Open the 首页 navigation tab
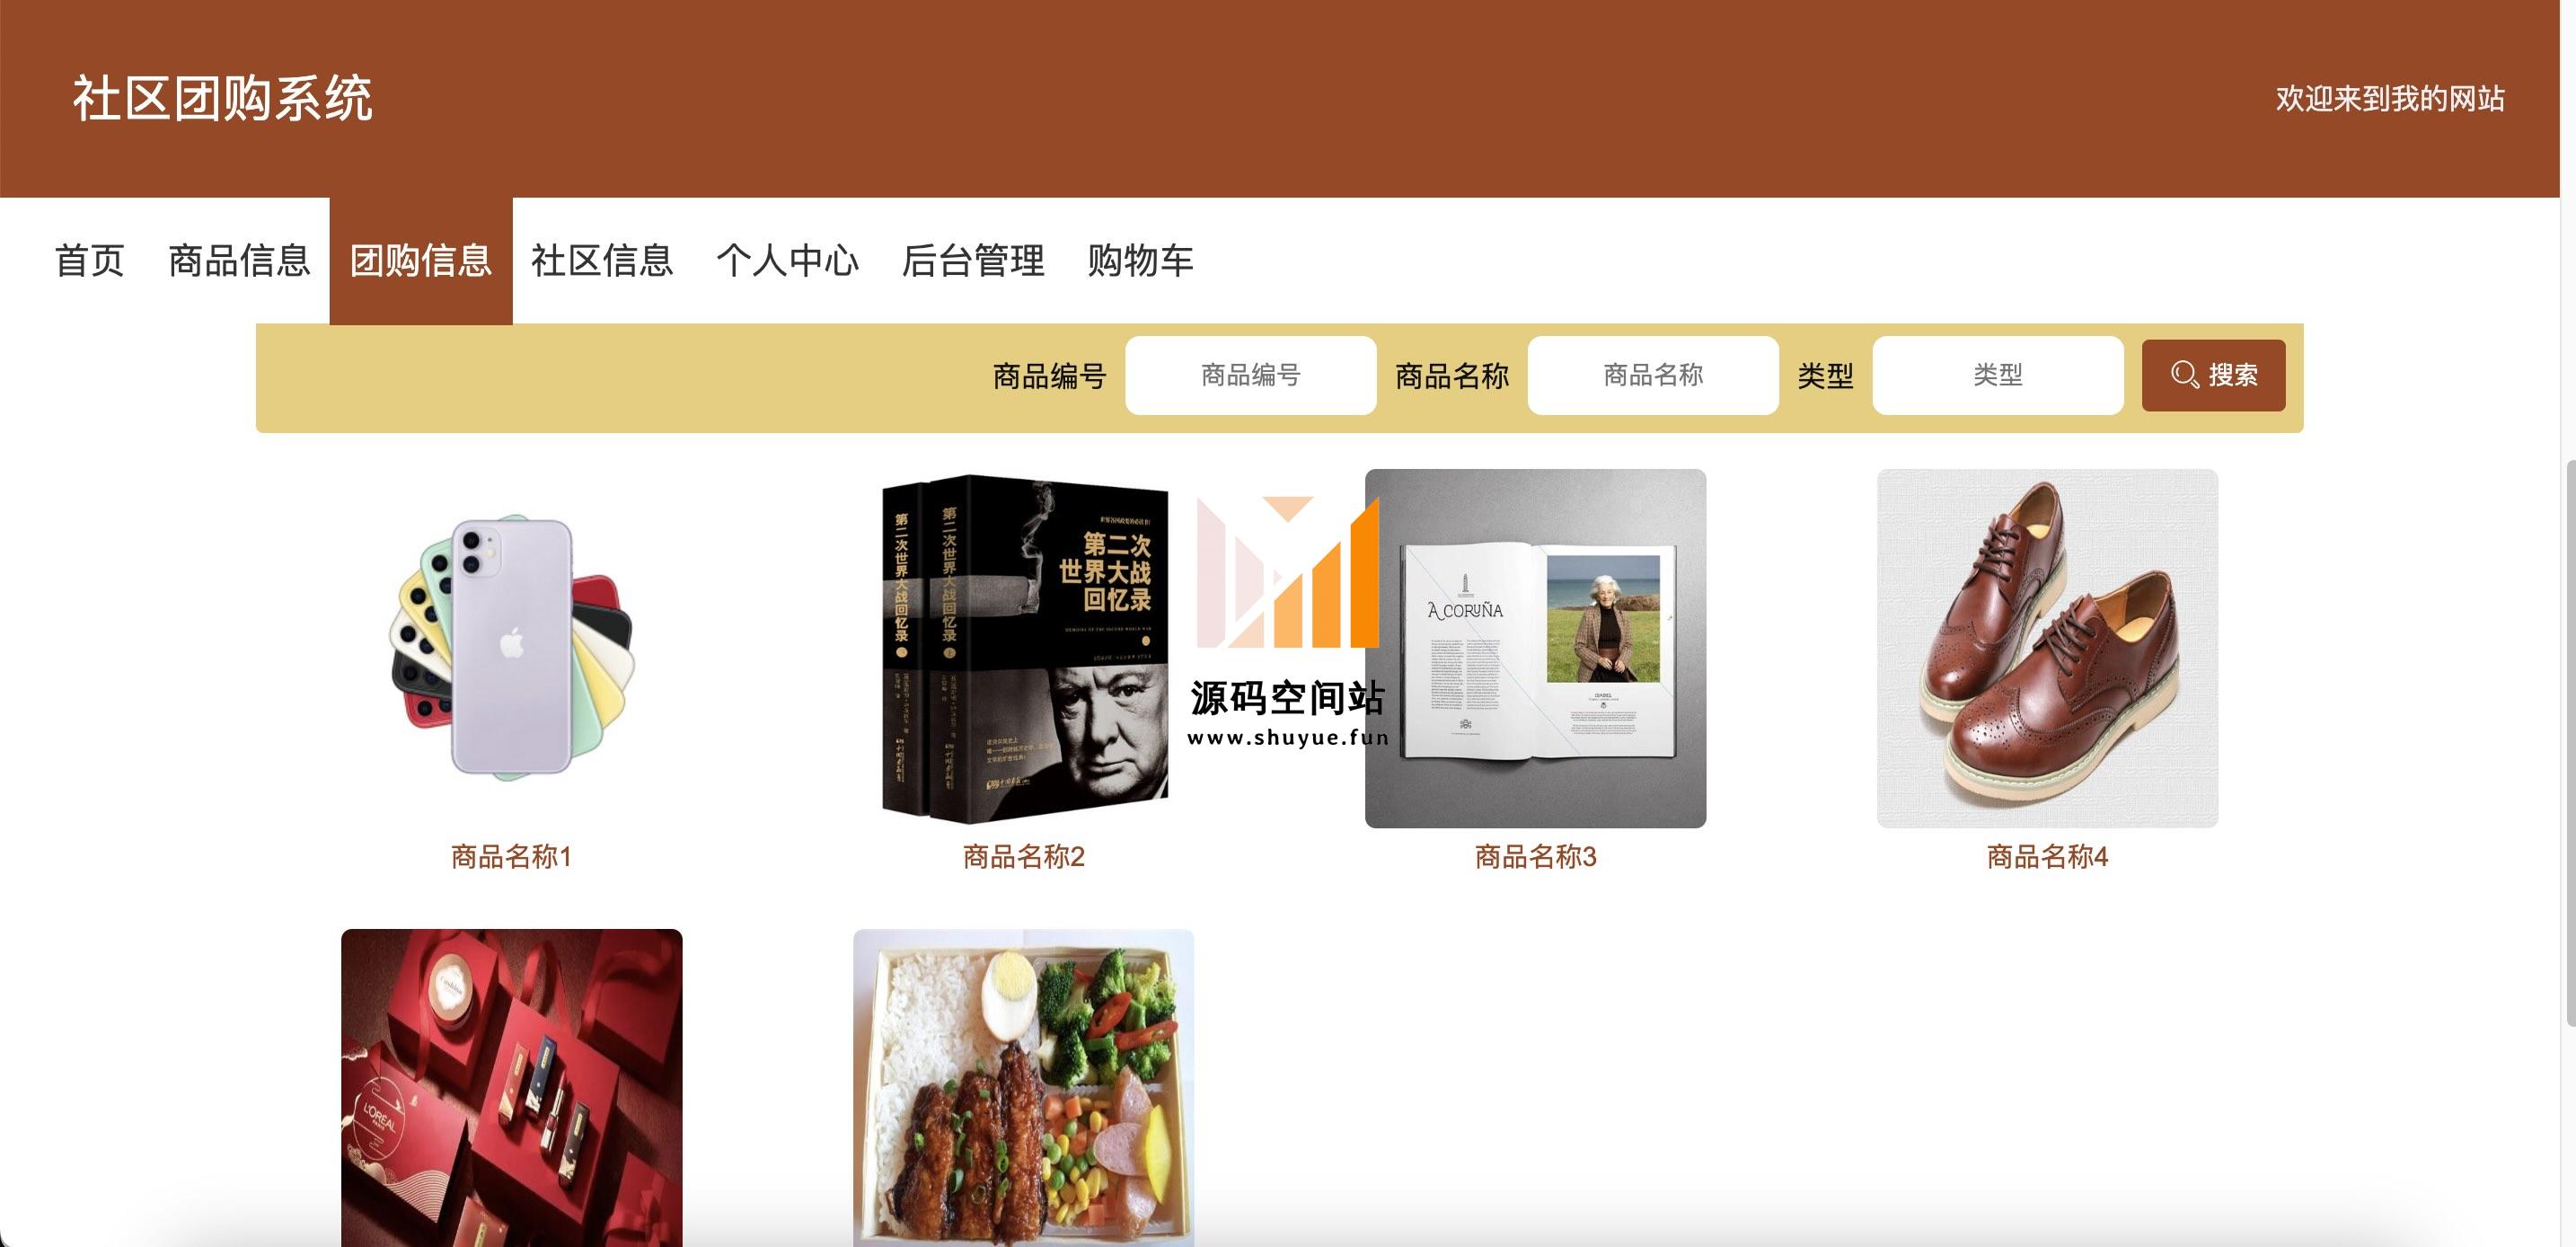The width and height of the screenshot is (2576, 1247). [90, 261]
